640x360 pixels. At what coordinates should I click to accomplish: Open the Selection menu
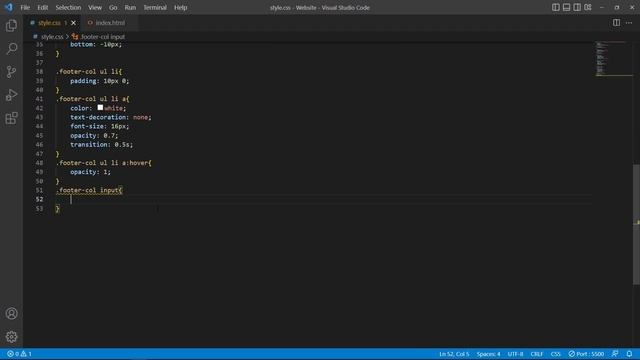click(68, 7)
